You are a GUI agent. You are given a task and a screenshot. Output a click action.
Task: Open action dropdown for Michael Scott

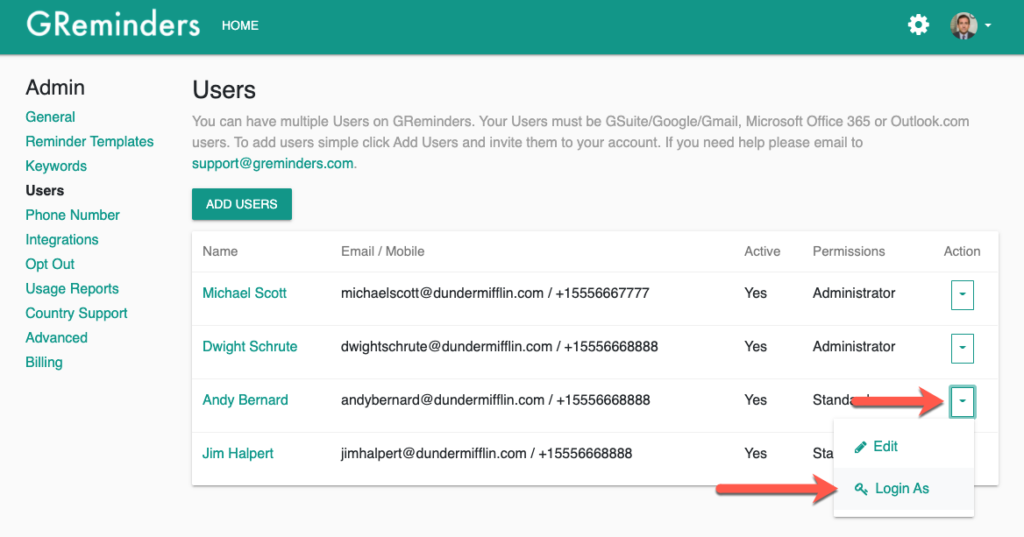[x=962, y=295]
